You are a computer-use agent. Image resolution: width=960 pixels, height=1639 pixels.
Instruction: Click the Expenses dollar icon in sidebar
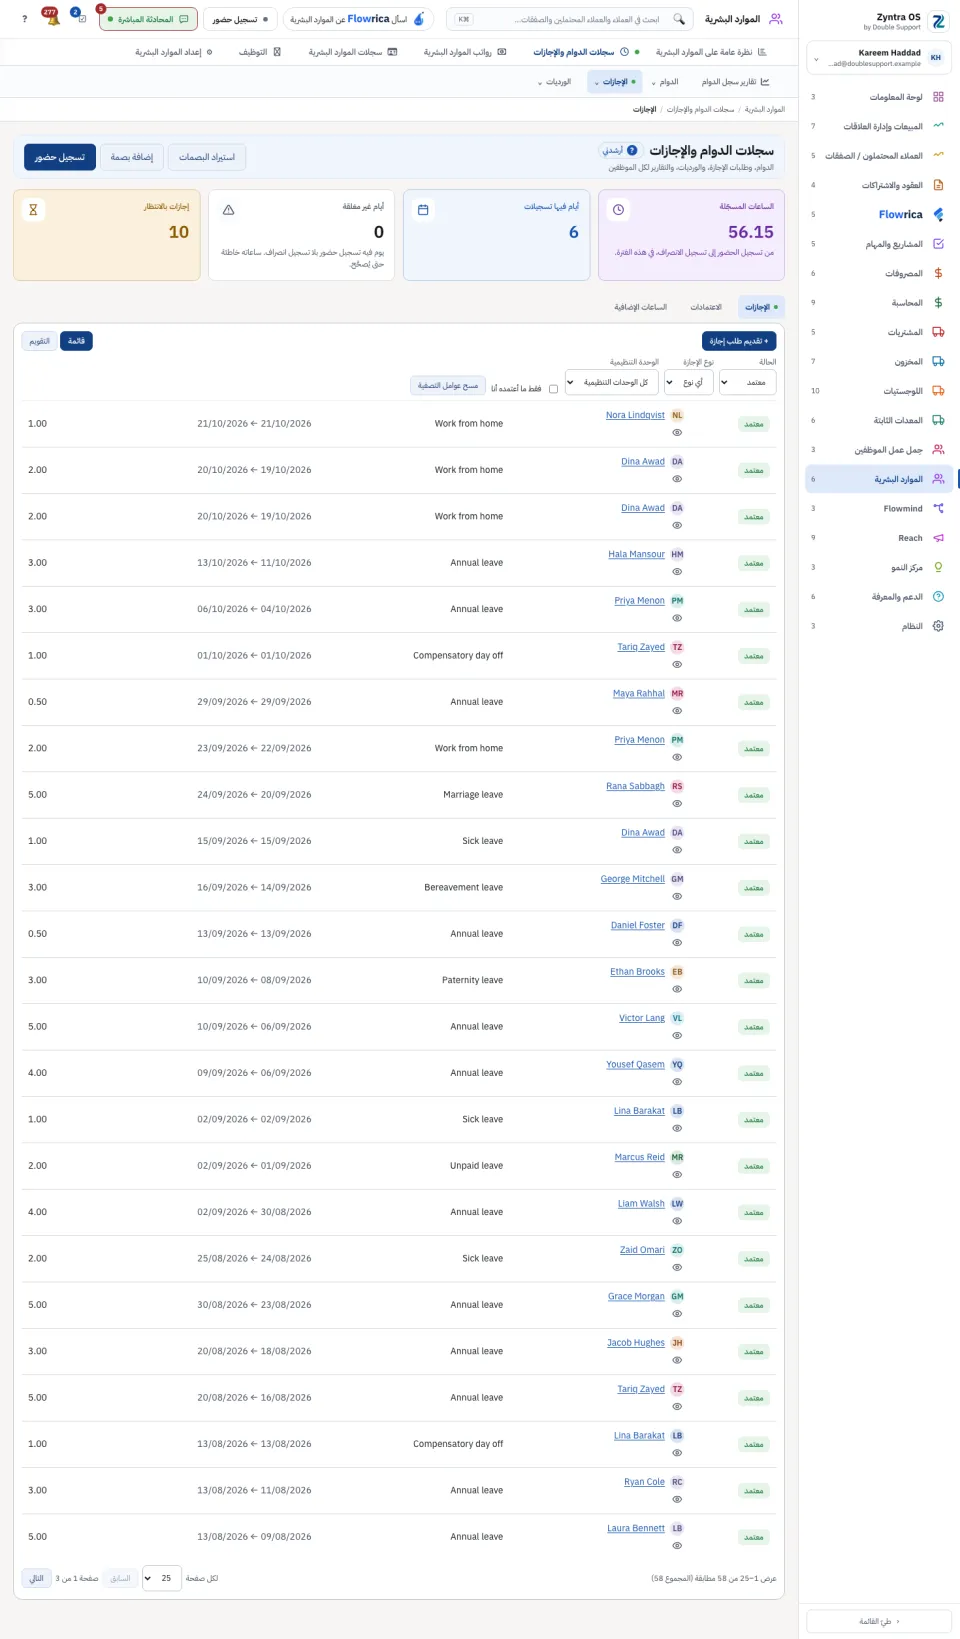point(938,273)
